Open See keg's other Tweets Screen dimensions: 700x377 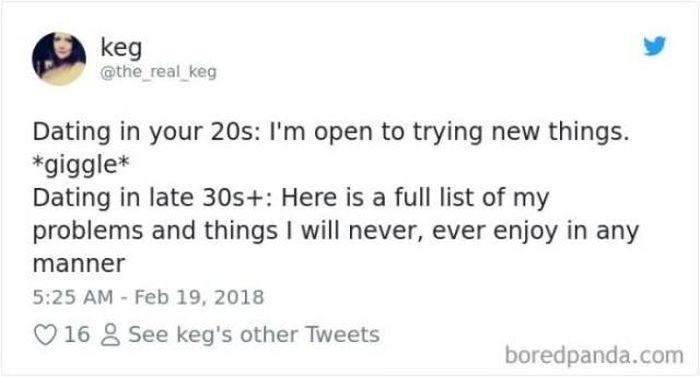tap(254, 335)
